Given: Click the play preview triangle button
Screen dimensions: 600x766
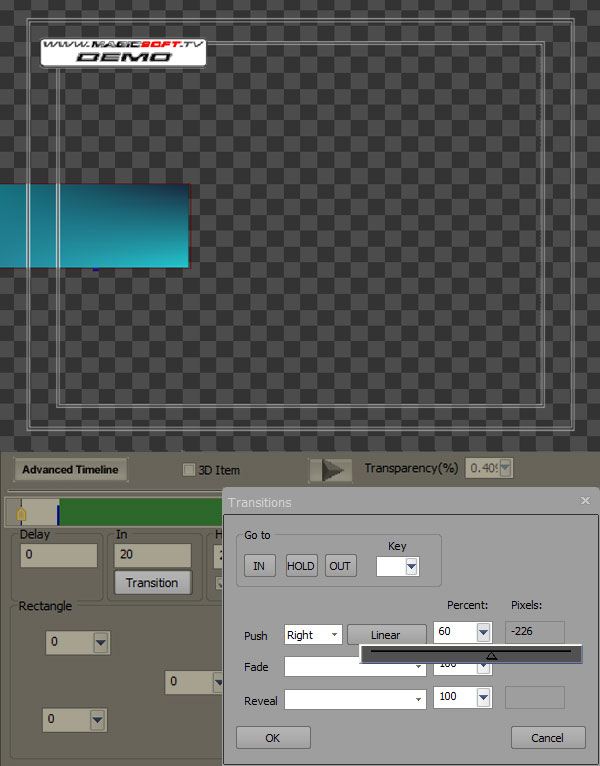Looking at the screenshot, I should pos(331,470).
